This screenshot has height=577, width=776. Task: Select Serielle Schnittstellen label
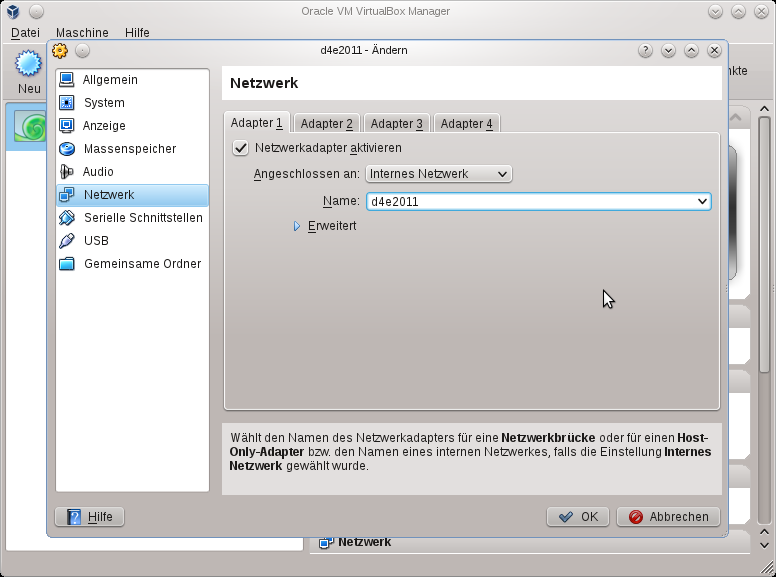point(143,218)
